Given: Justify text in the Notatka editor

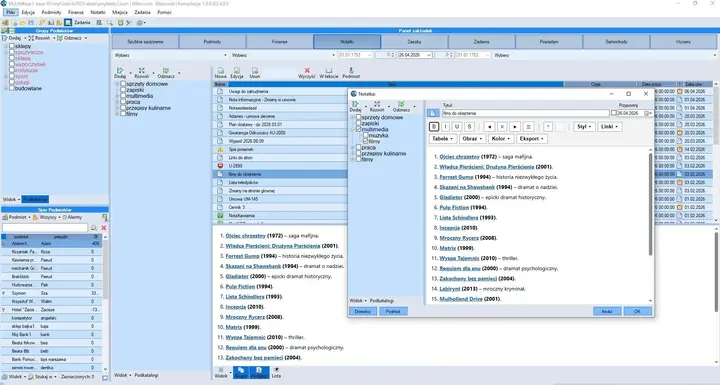Looking at the screenshot, I should (x=528, y=126).
